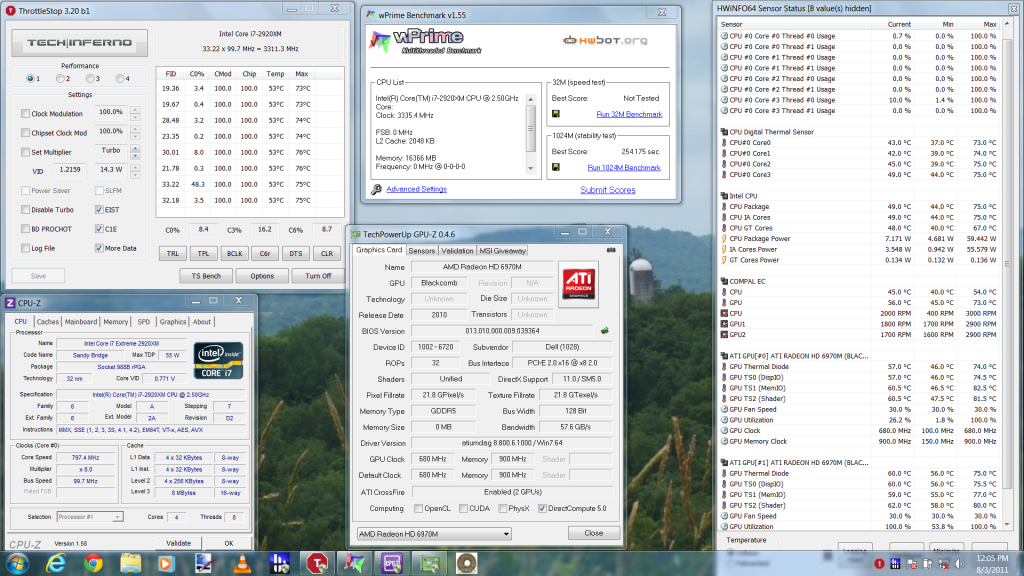
Task: Click the CPU-Z Validate button
Action: [x=178, y=543]
